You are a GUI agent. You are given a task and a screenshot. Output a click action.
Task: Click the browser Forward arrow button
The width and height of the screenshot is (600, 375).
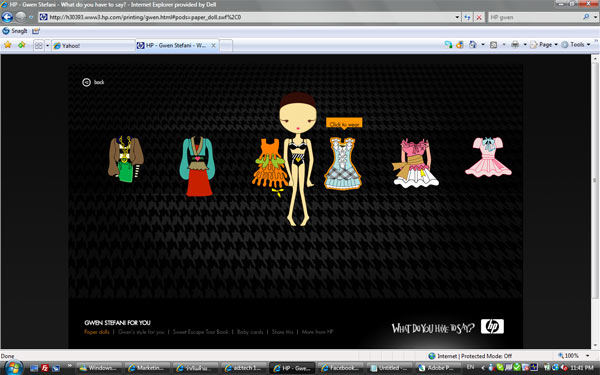pos(21,17)
